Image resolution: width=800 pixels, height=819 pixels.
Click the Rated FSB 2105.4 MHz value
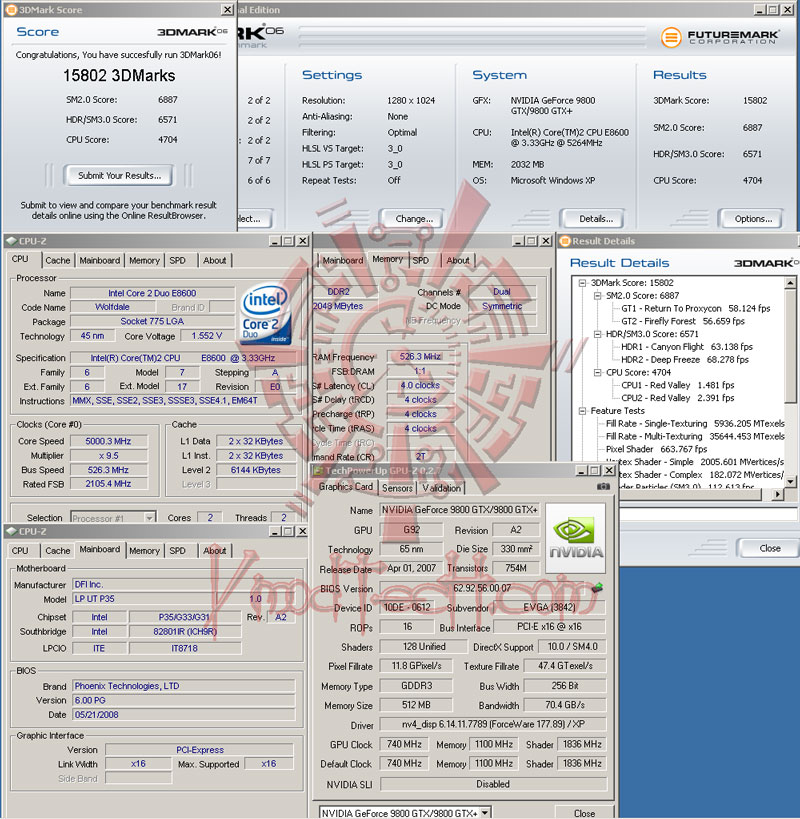(x=109, y=484)
